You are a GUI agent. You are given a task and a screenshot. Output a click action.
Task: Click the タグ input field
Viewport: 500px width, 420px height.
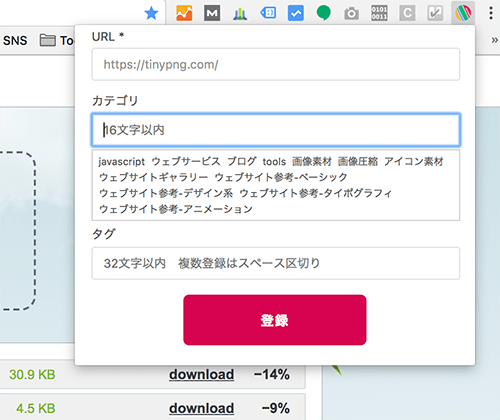click(x=276, y=263)
